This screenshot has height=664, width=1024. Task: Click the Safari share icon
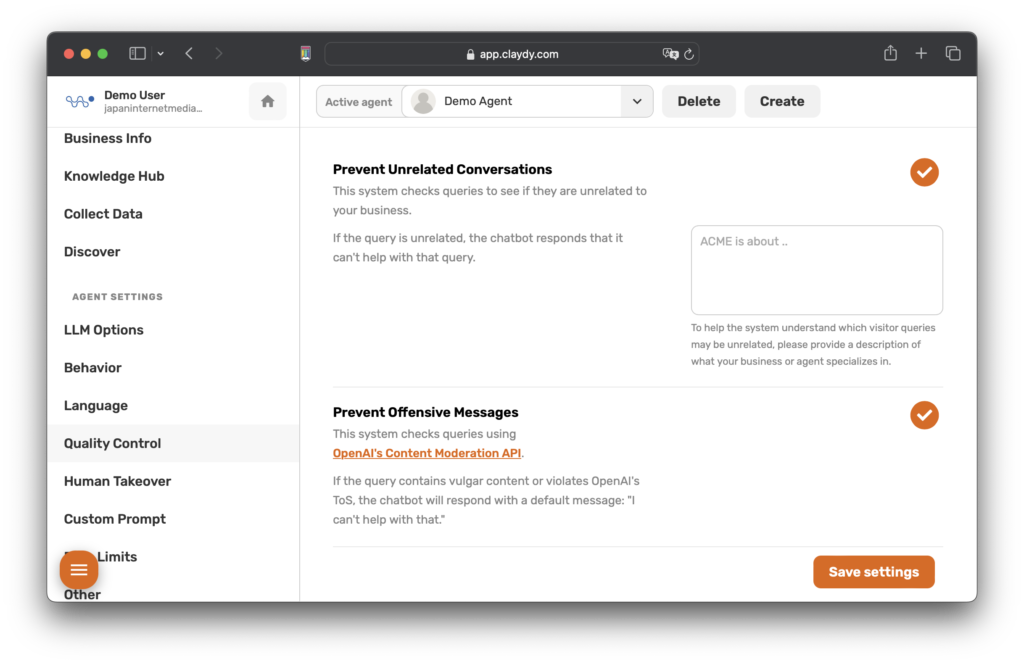890,54
